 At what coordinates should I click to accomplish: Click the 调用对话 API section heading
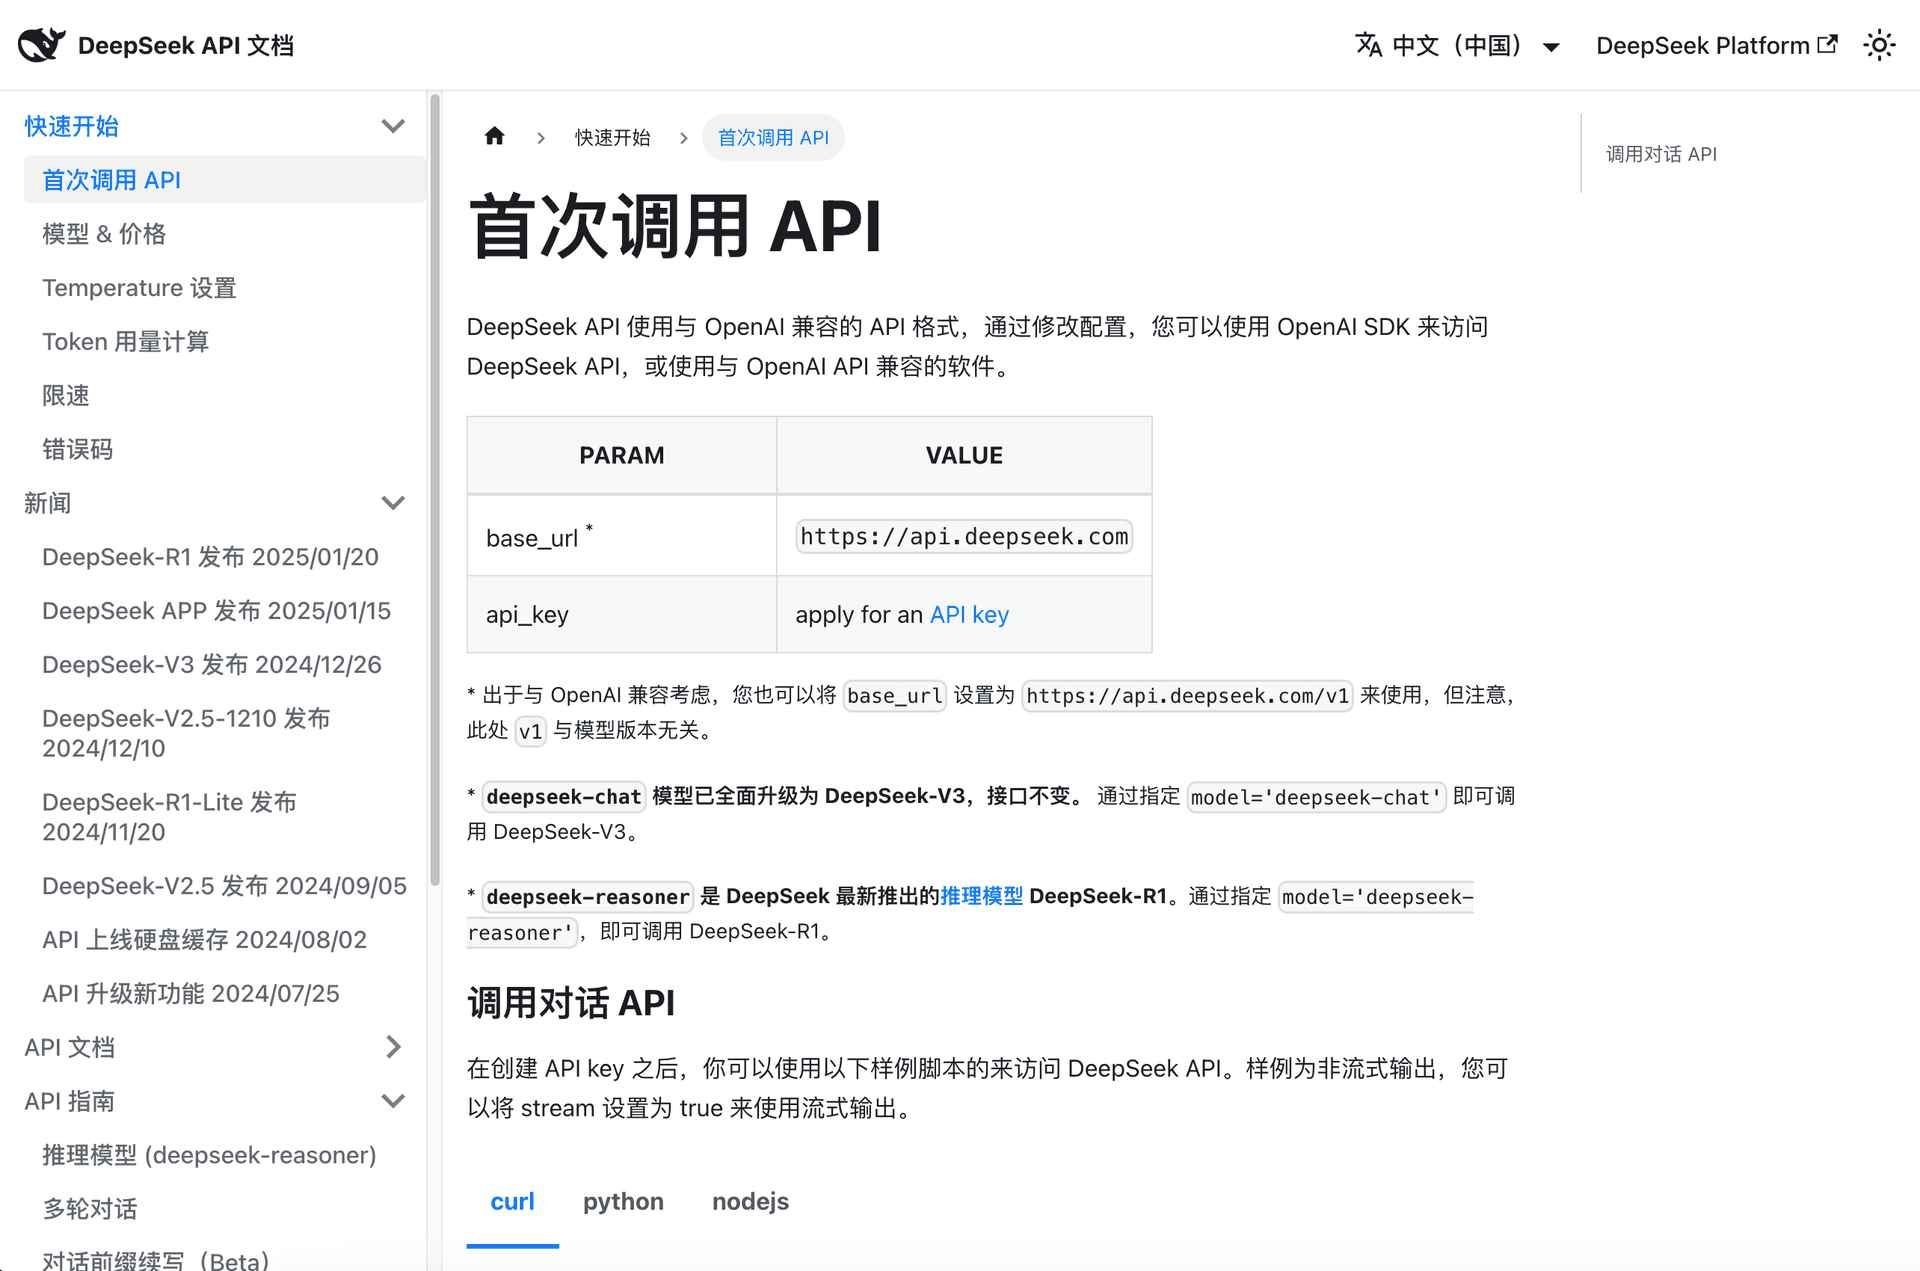[571, 1002]
